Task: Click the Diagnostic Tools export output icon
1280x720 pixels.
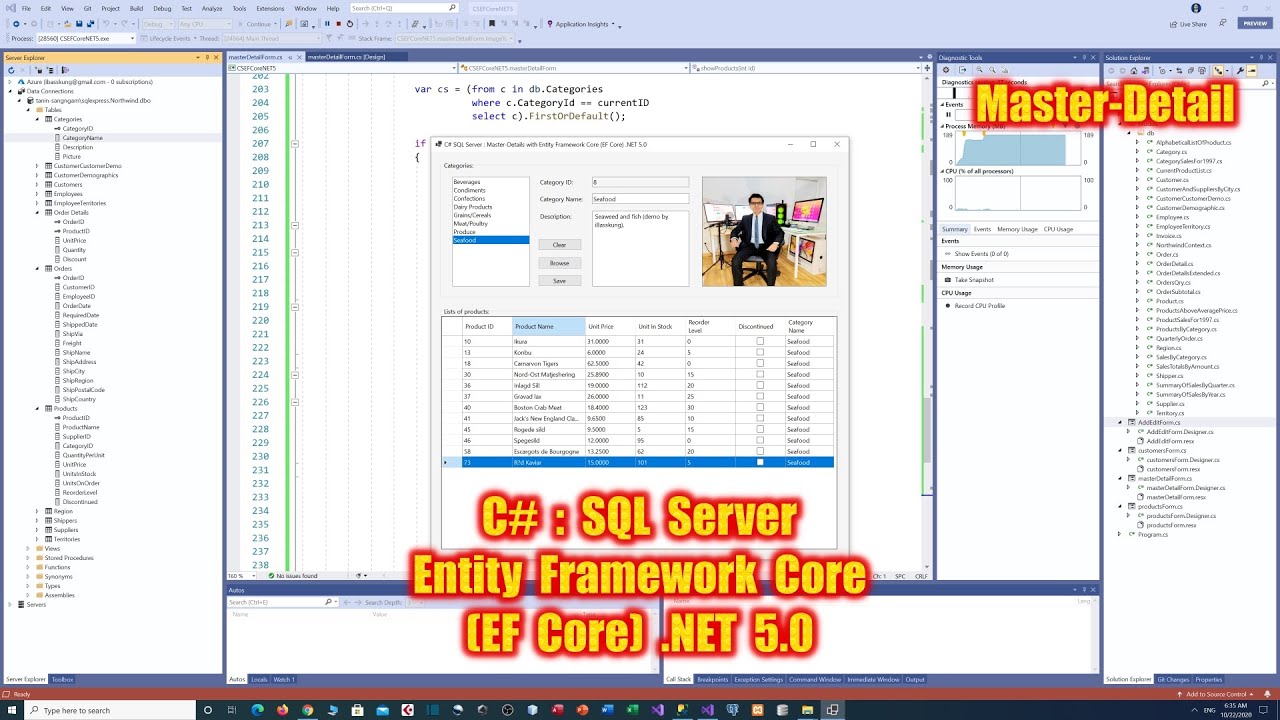Action: pos(963,70)
